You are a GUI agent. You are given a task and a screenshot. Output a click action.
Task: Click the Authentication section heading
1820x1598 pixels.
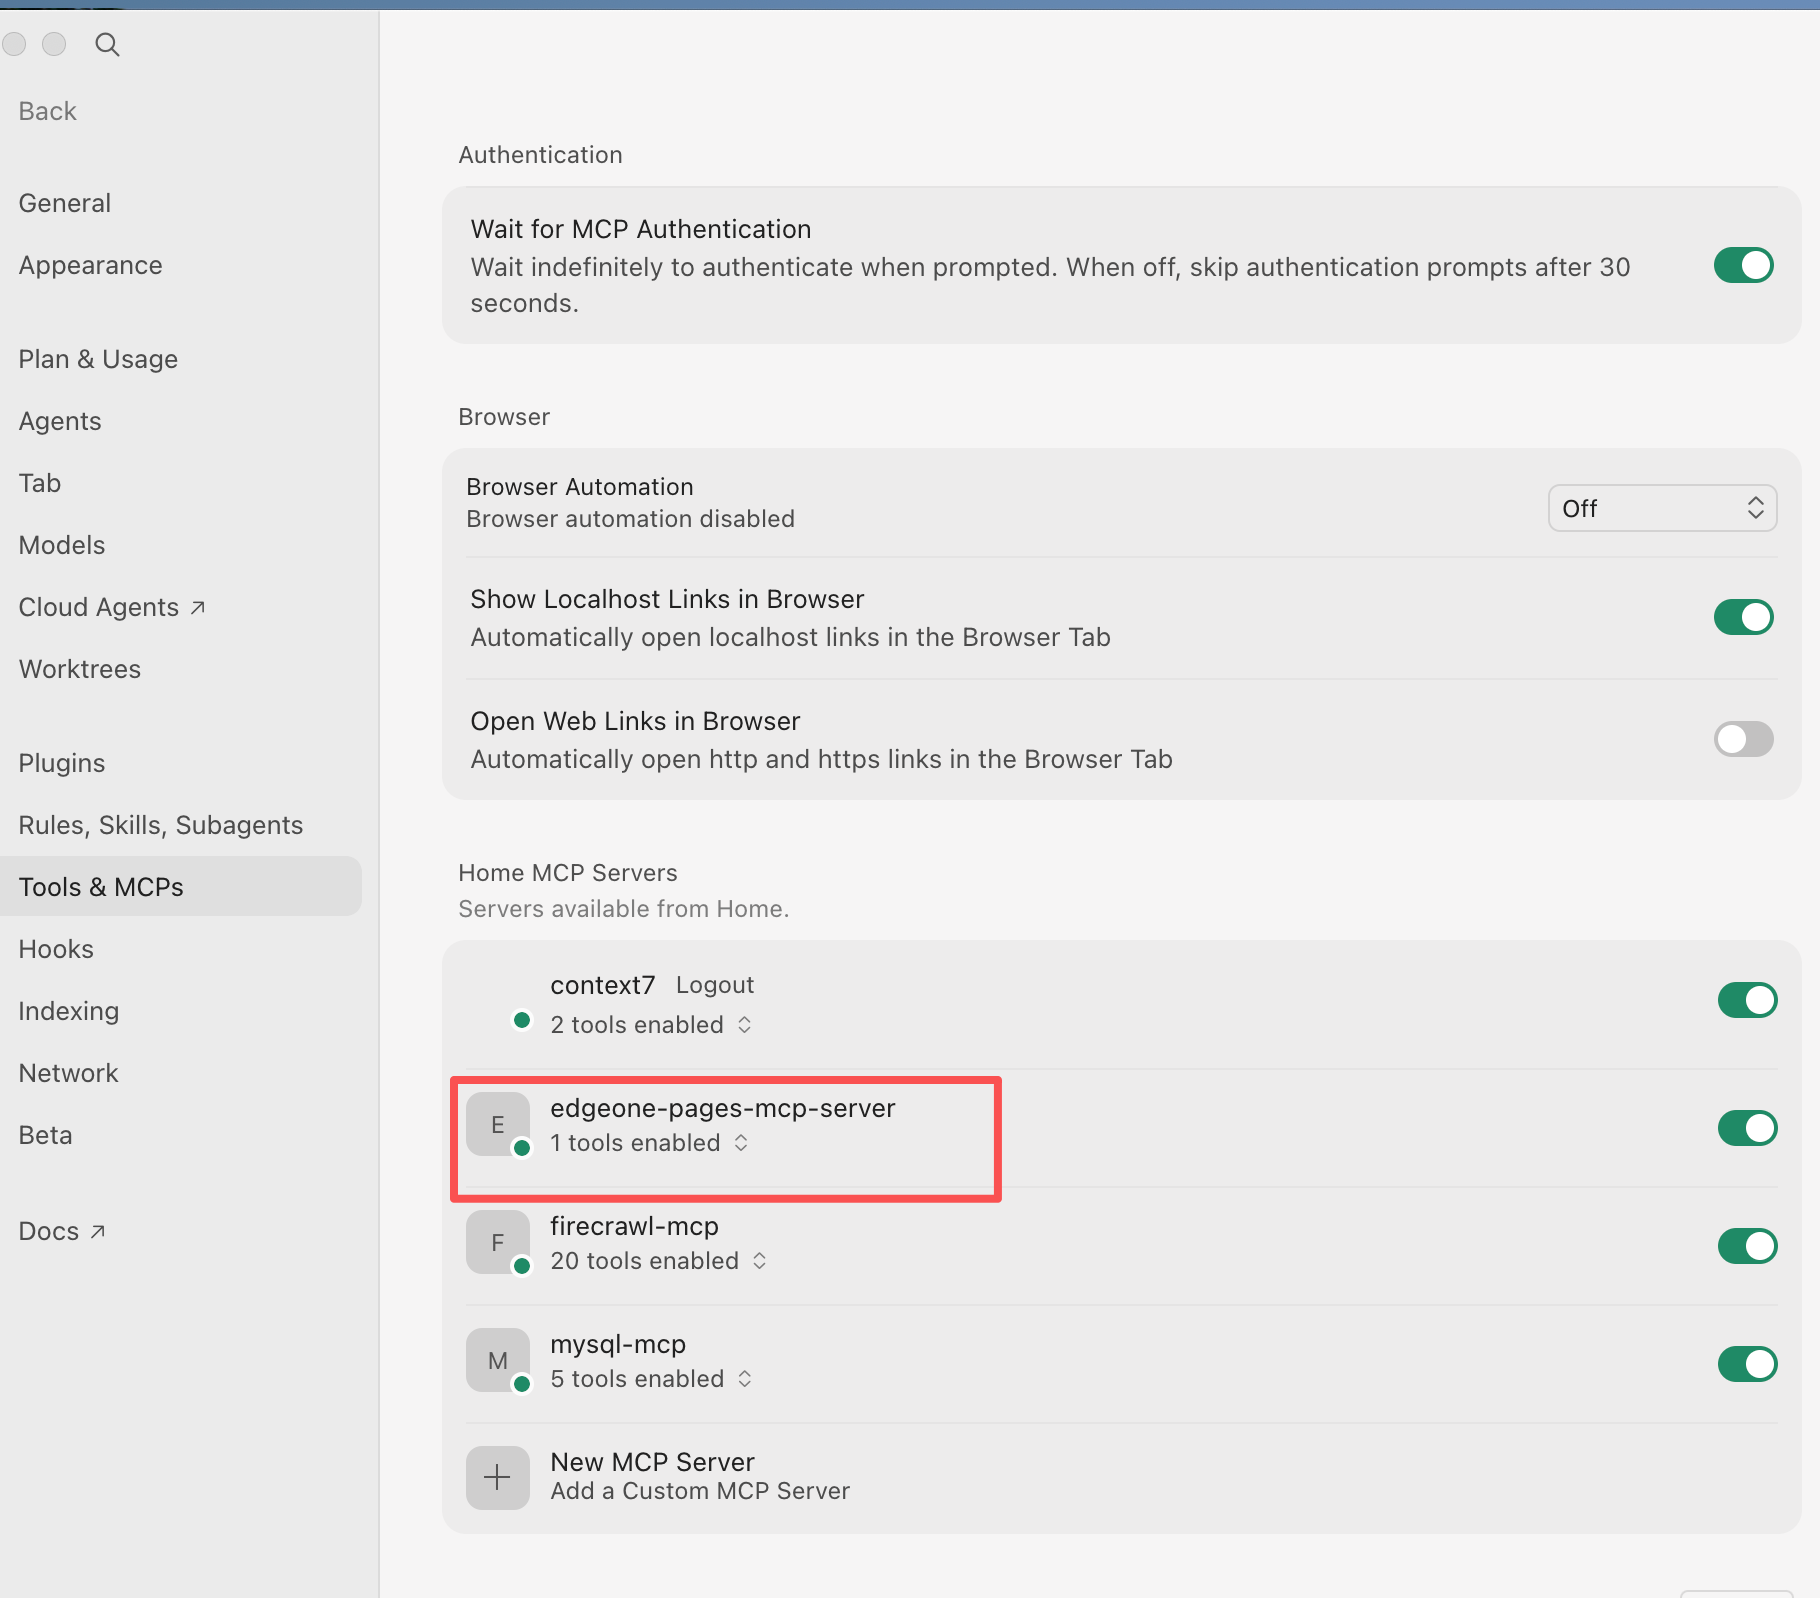click(x=541, y=155)
